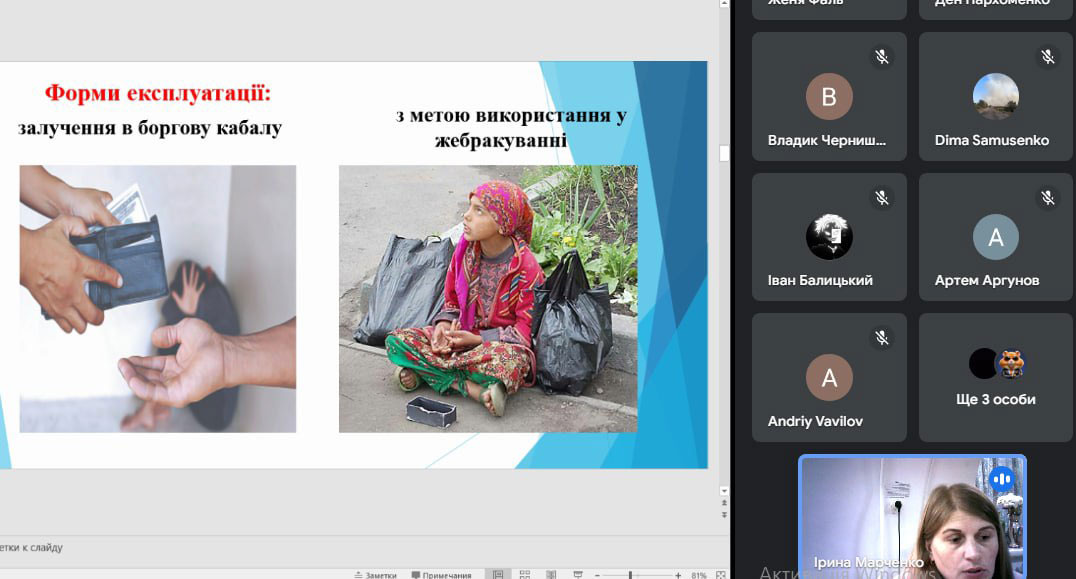Click the vertical scrollbar thumb beside slide
The width and height of the screenshot is (1076, 579).
coord(724,153)
